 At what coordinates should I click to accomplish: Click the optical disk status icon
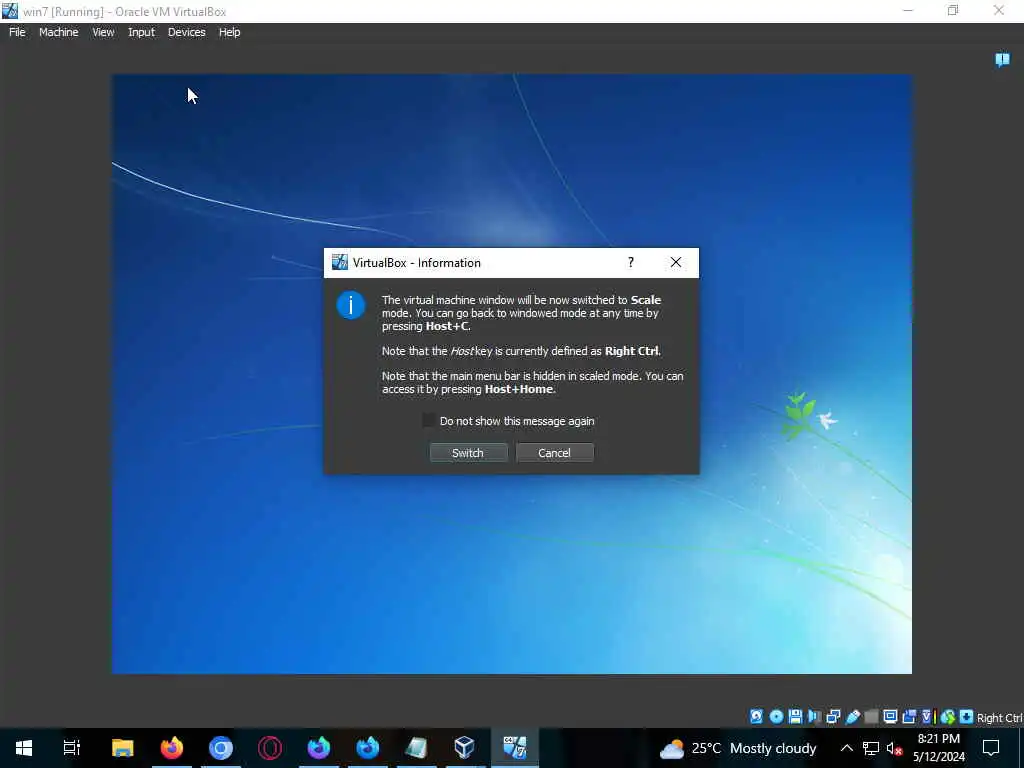pos(776,716)
